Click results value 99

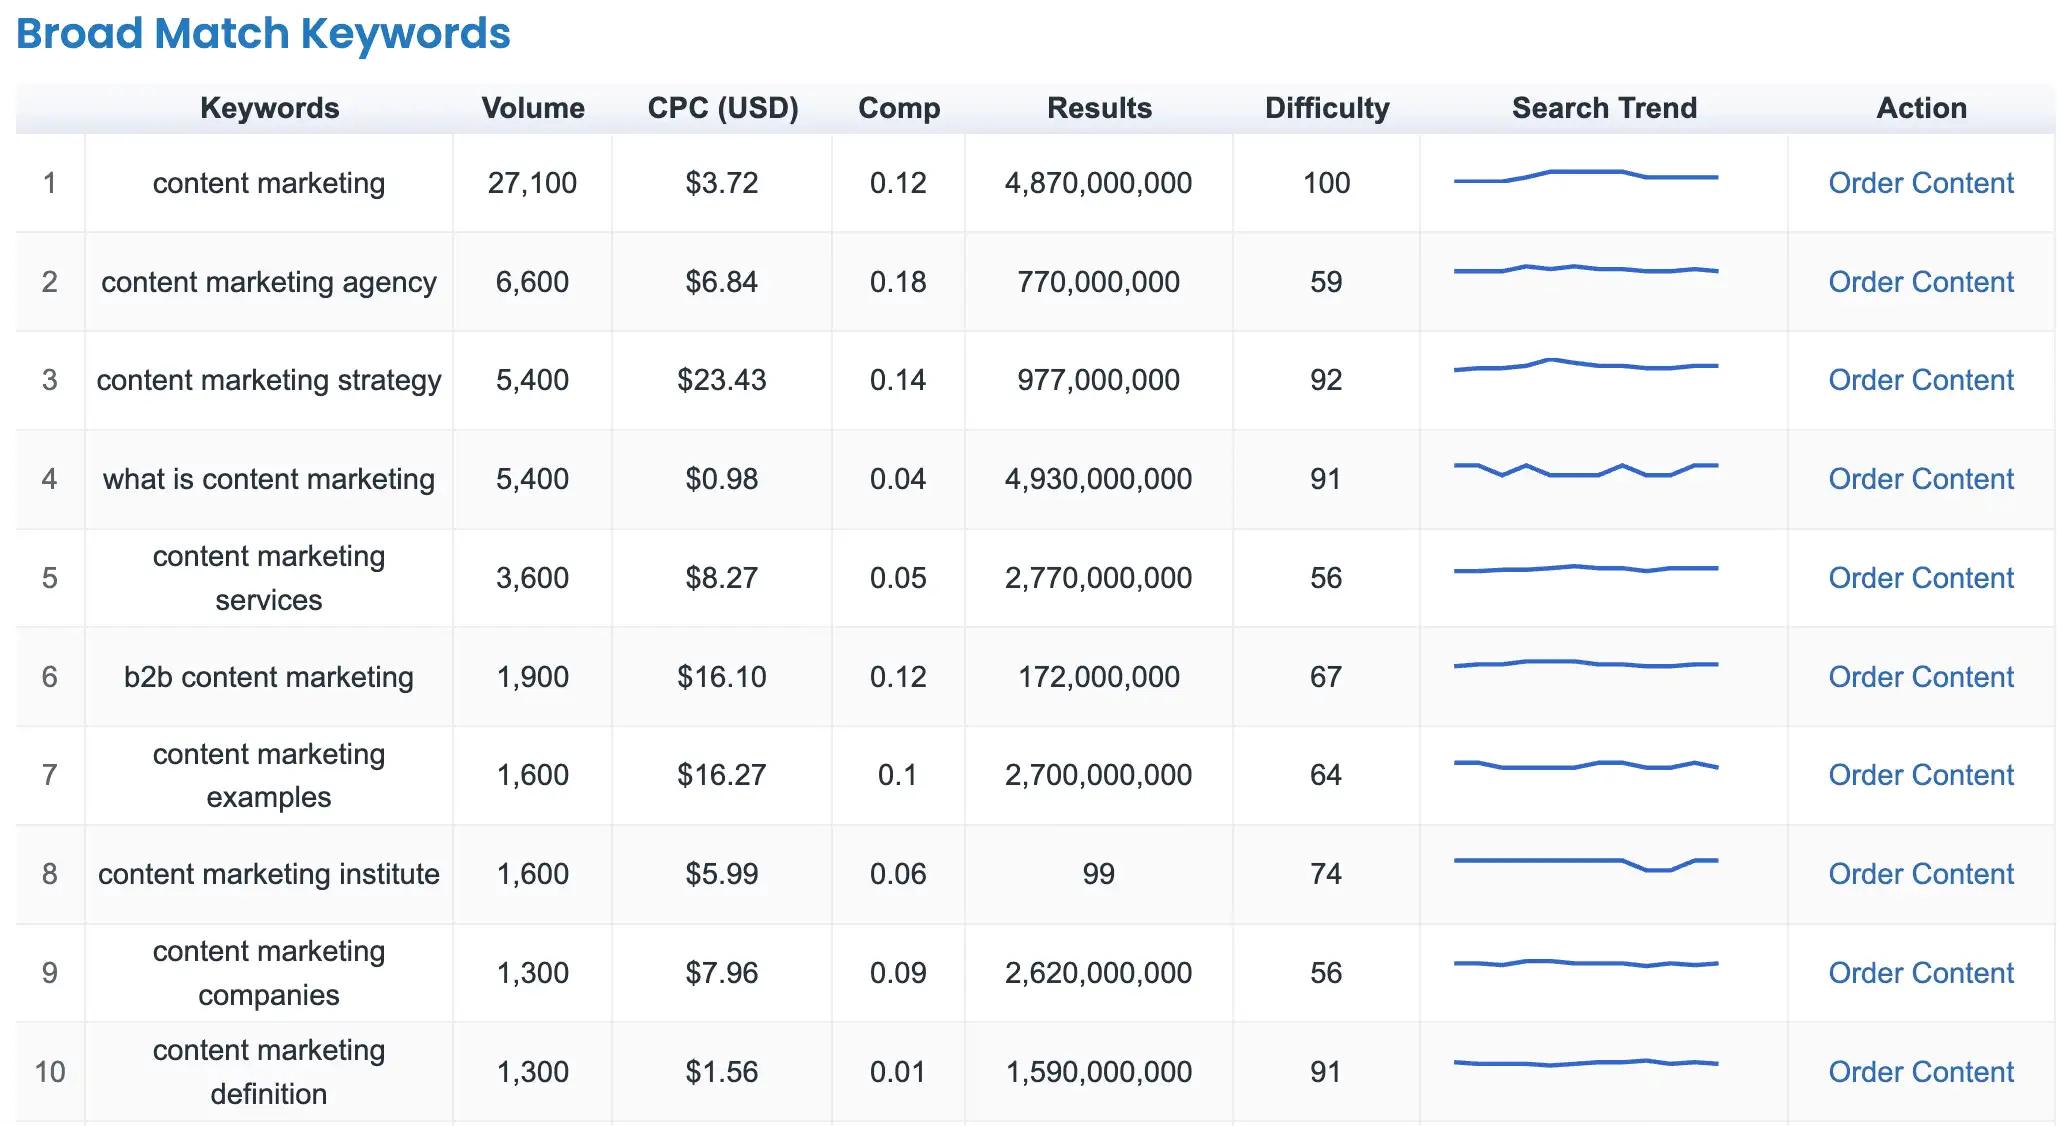tap(1098, 874)
